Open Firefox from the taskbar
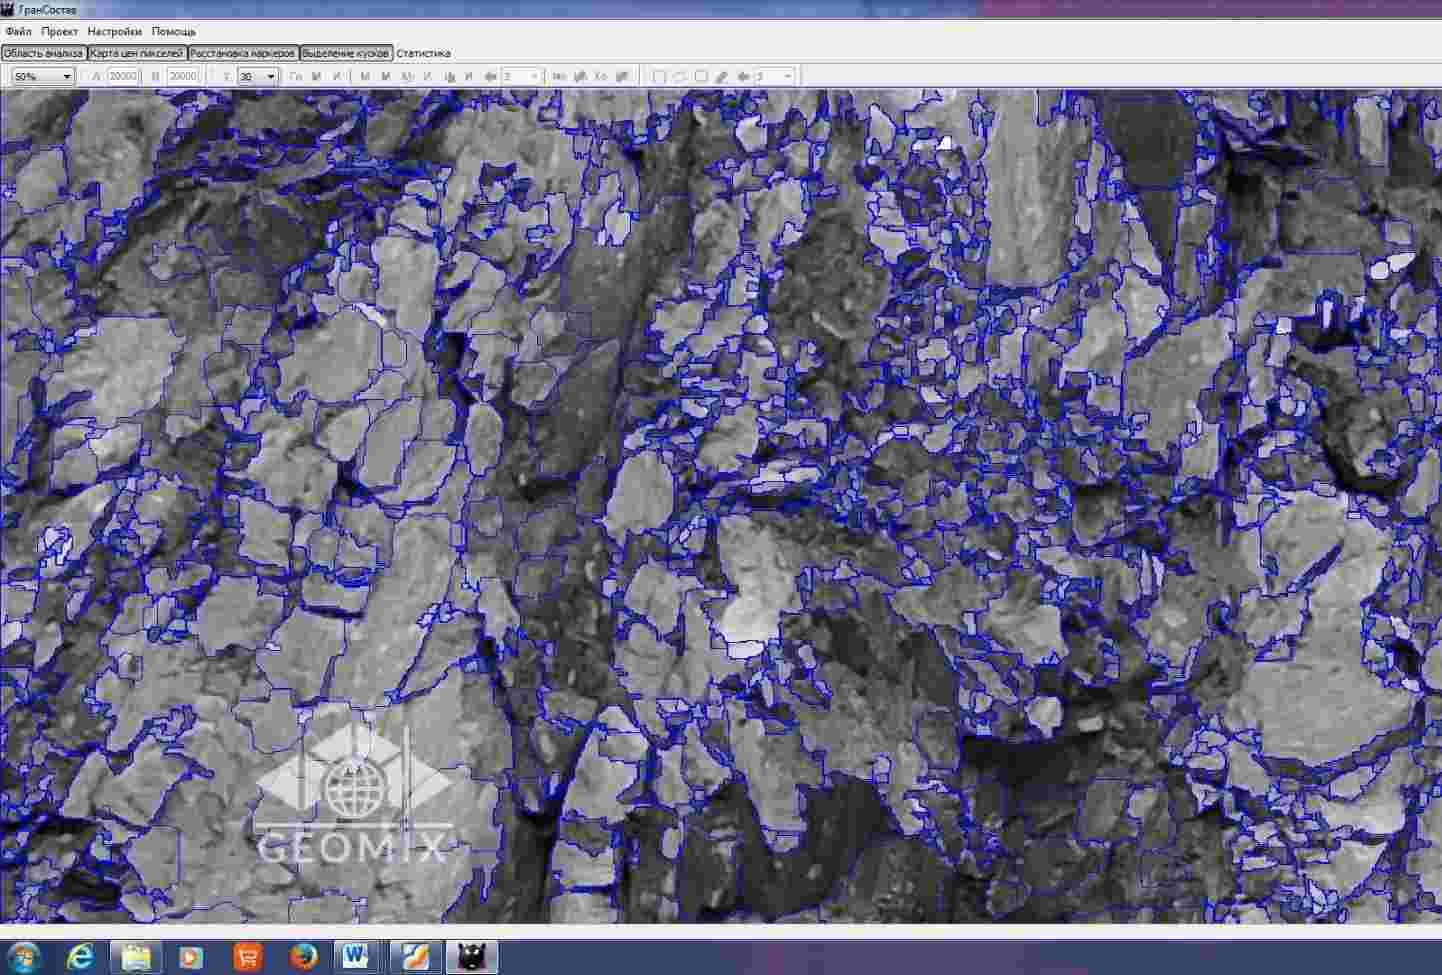The image size is (1442, 975). point(303,957)
